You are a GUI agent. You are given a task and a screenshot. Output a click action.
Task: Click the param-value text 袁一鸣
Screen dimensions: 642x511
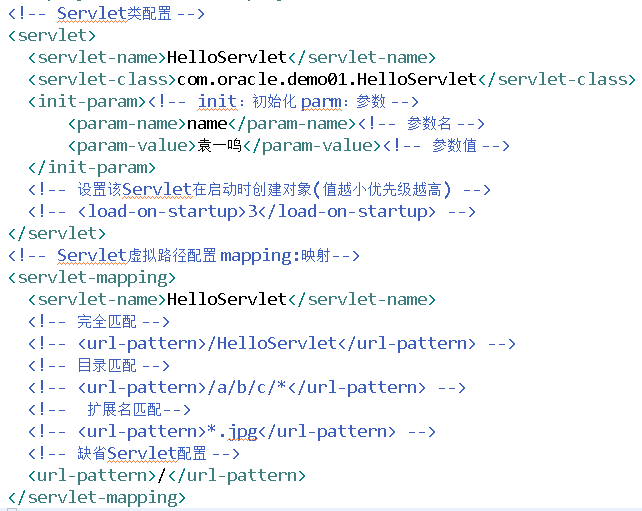pos(219,145)
